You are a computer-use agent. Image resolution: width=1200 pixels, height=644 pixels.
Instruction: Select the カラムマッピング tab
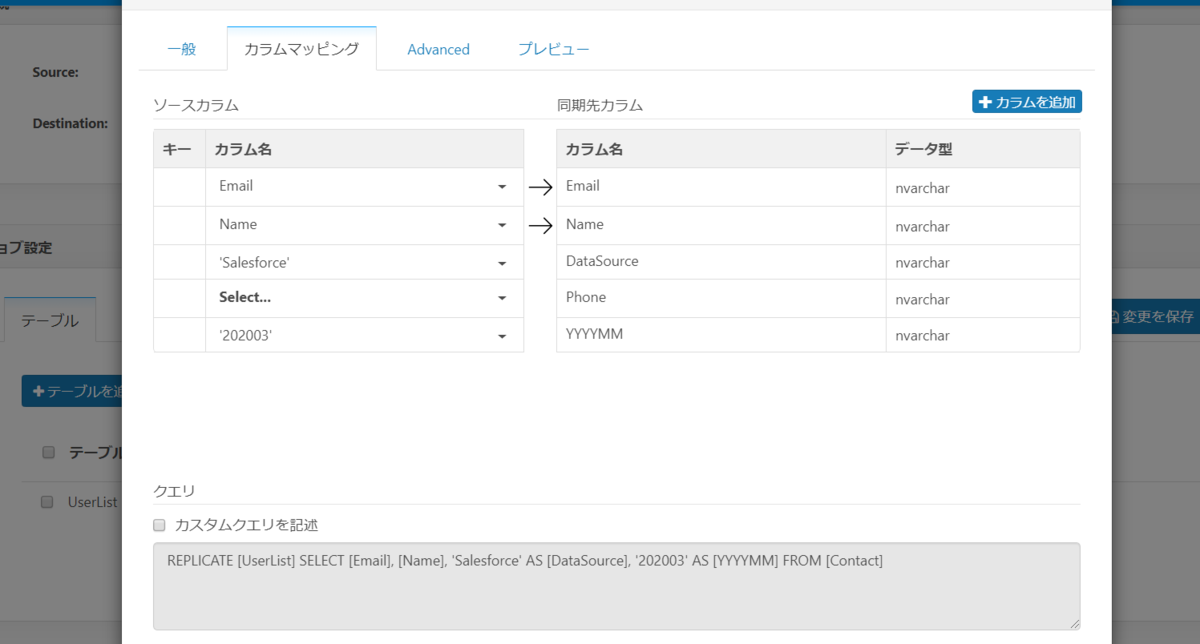click(x=301, y=49)
